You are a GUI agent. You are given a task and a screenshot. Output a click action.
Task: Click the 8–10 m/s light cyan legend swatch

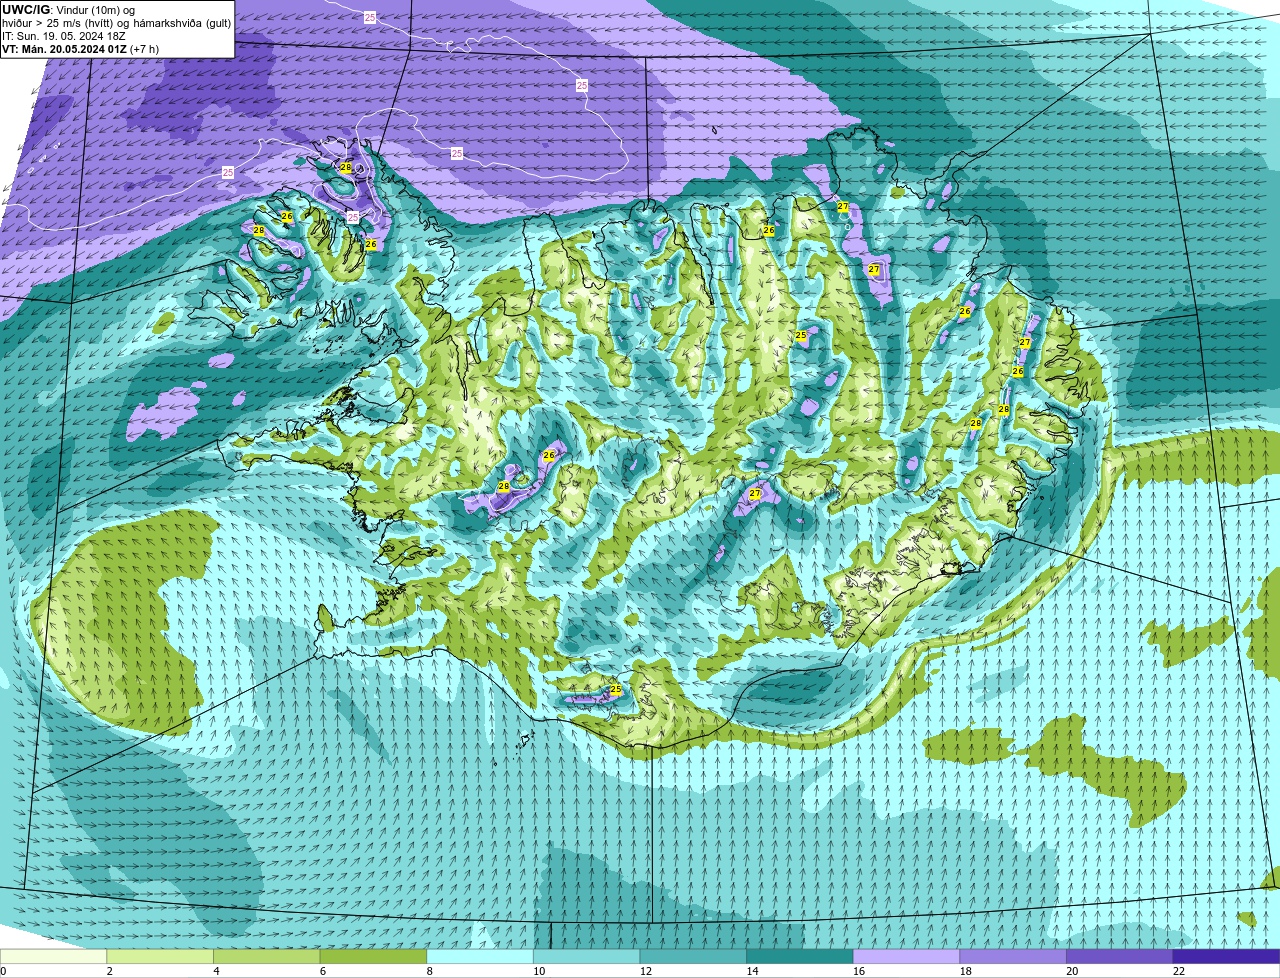[480, 957]
